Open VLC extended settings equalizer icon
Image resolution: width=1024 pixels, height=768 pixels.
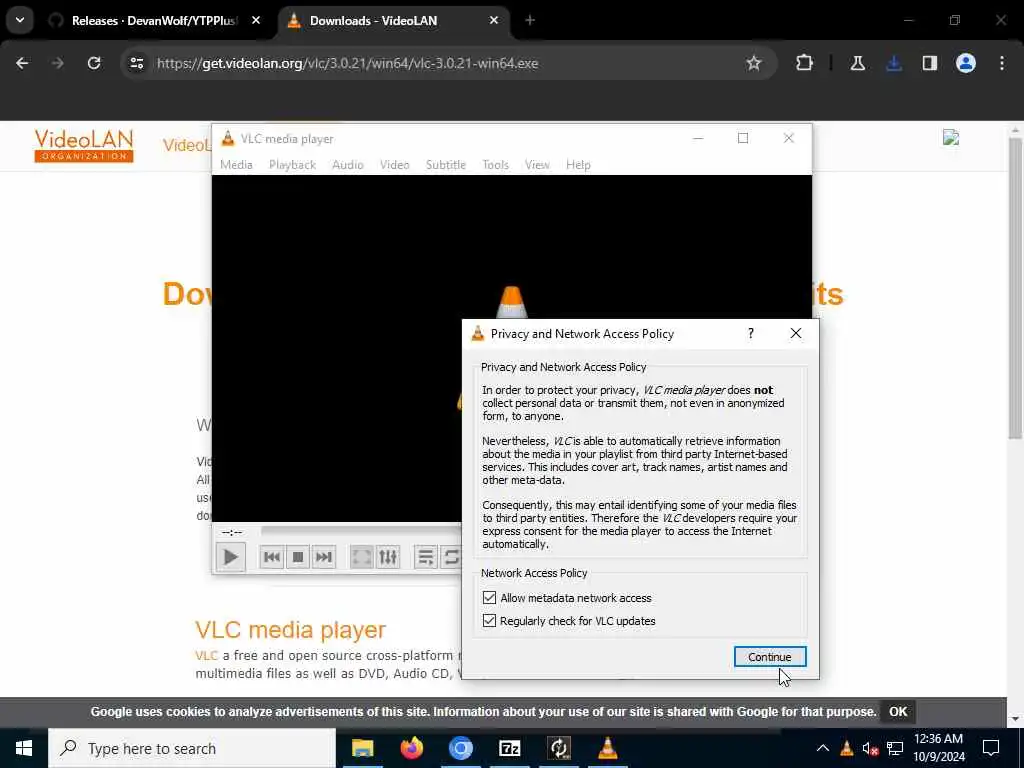click(388, 557)
